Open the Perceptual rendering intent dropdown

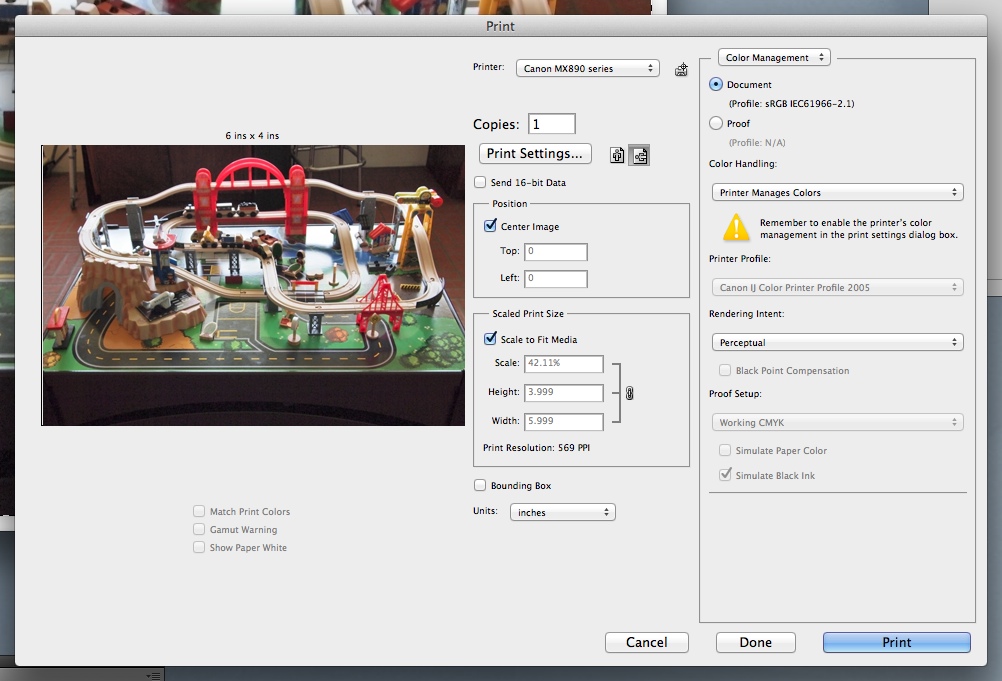click(x=839, y=342)
